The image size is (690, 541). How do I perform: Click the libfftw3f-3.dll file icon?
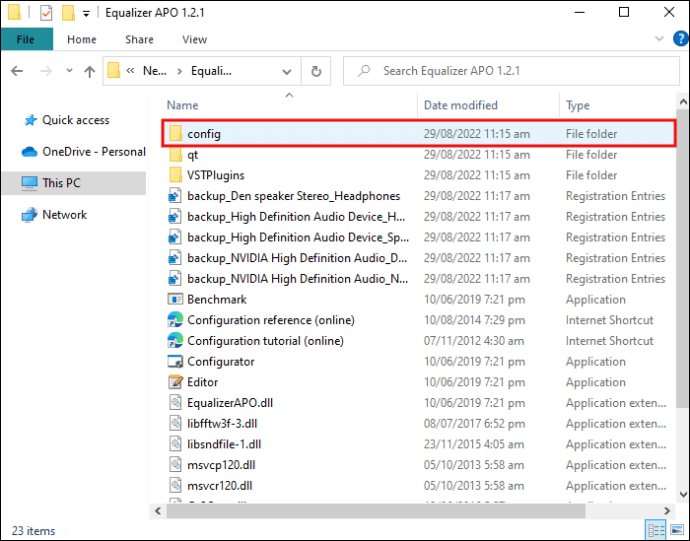pos(175,423)
